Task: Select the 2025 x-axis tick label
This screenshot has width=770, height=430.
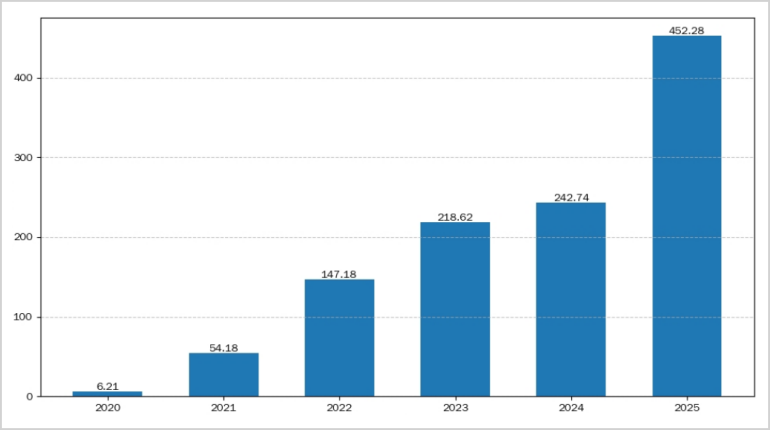Action: 686,408
